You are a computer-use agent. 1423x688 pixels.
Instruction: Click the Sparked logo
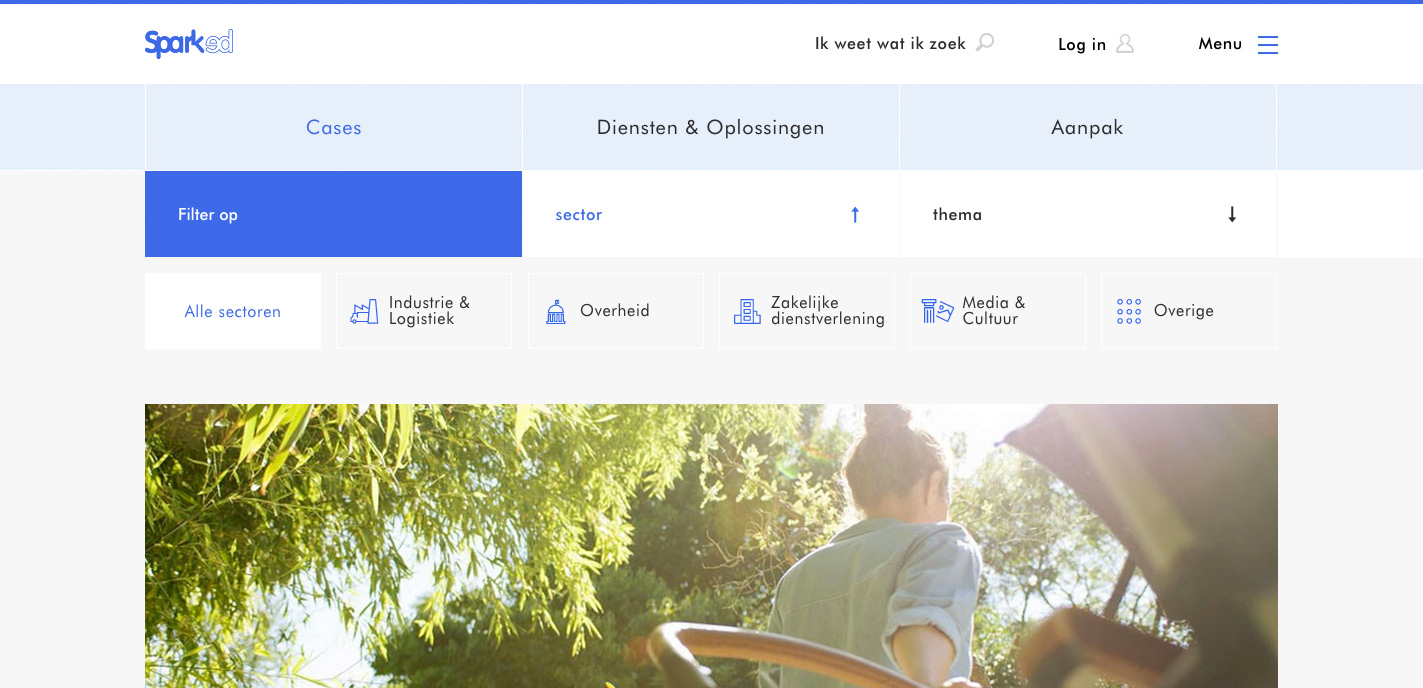click(189, 44)
